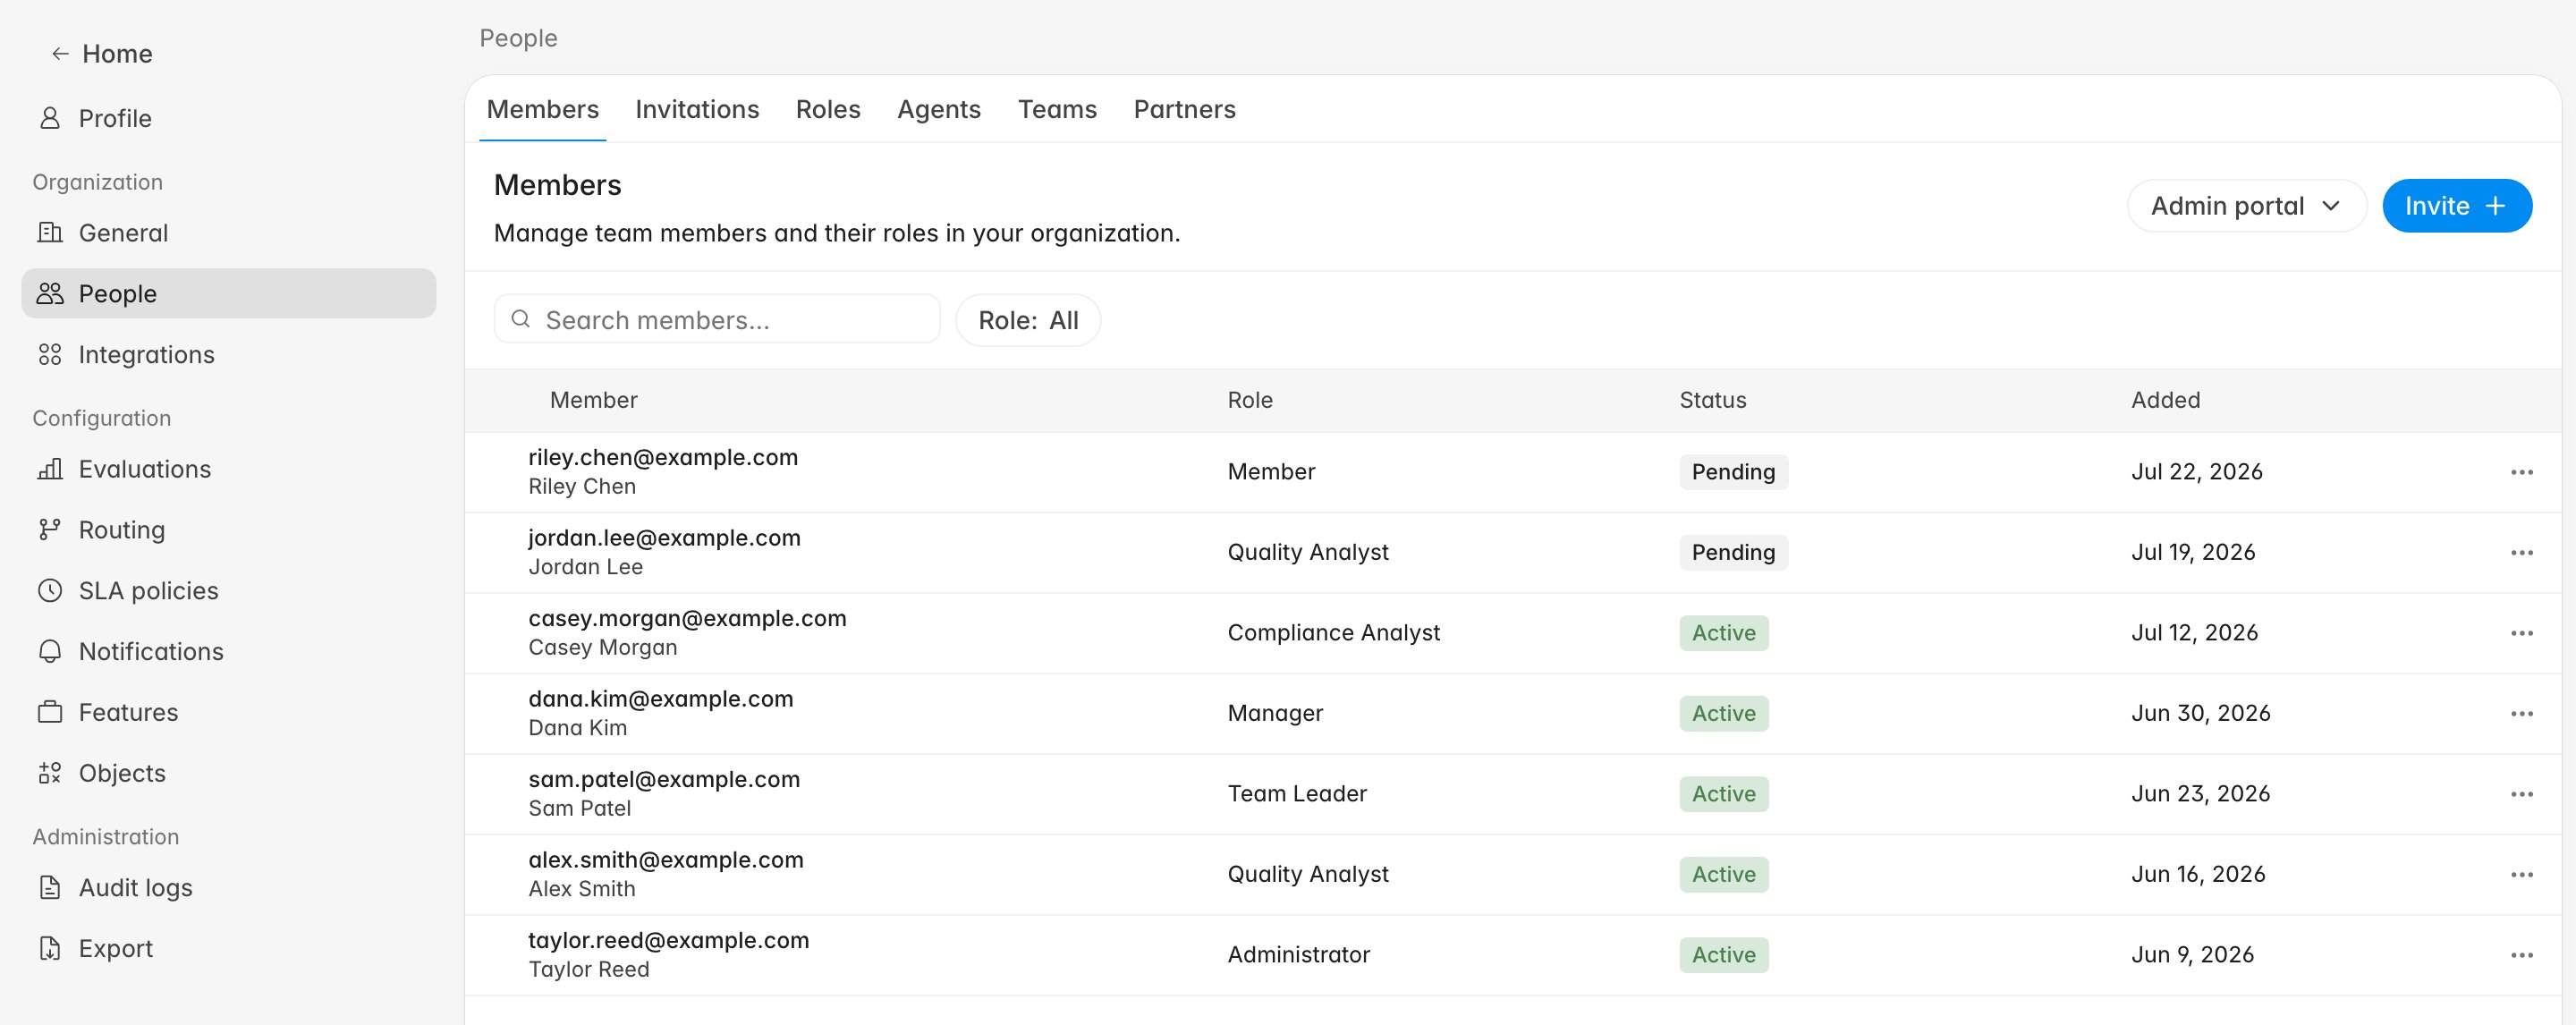Open the Agents tab
The width and height of the screenshot is (2576, 1025).
938,109
